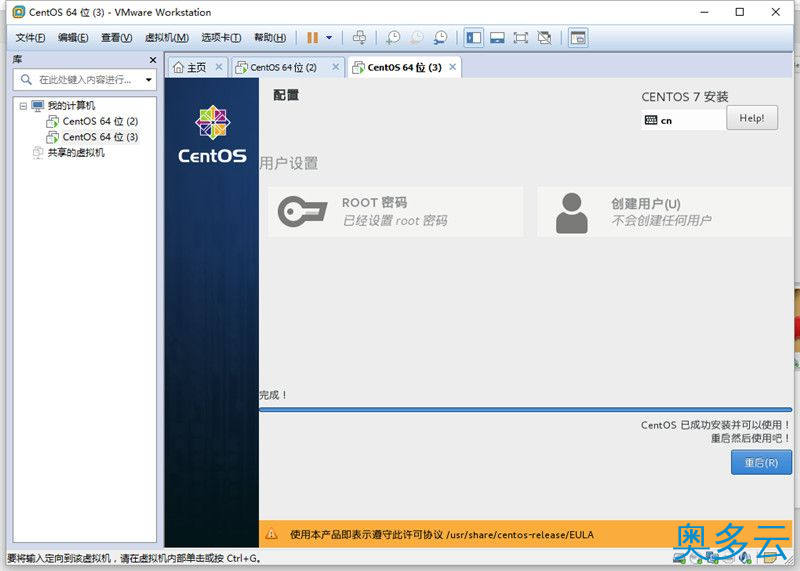Click the user silhouette icon

point(571,213)
